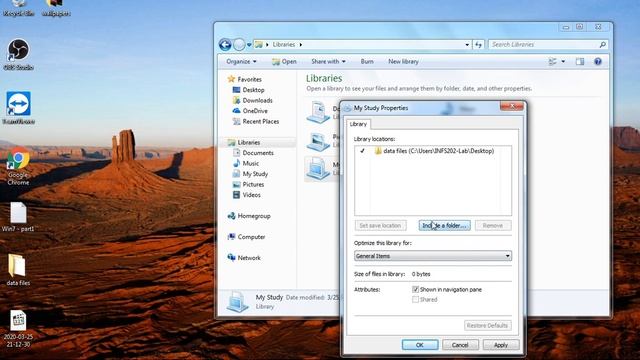
Task: Select Downloads under Favorites
Action: [x=253, y=100]
